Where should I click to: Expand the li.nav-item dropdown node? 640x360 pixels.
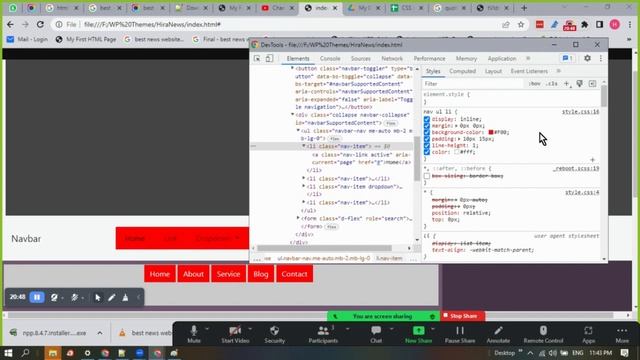tap(304, 187)
